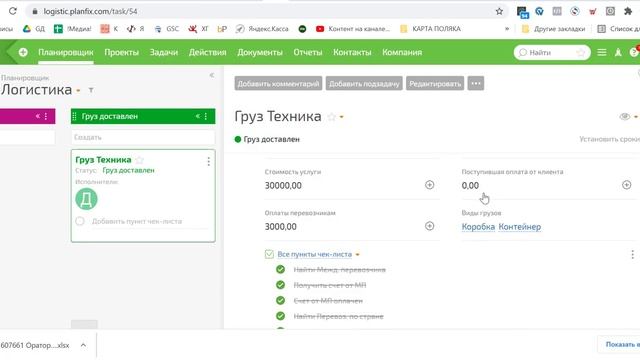Open the more actions ellipsis button
Screen dimensions: 640x360
click(476, 84)
